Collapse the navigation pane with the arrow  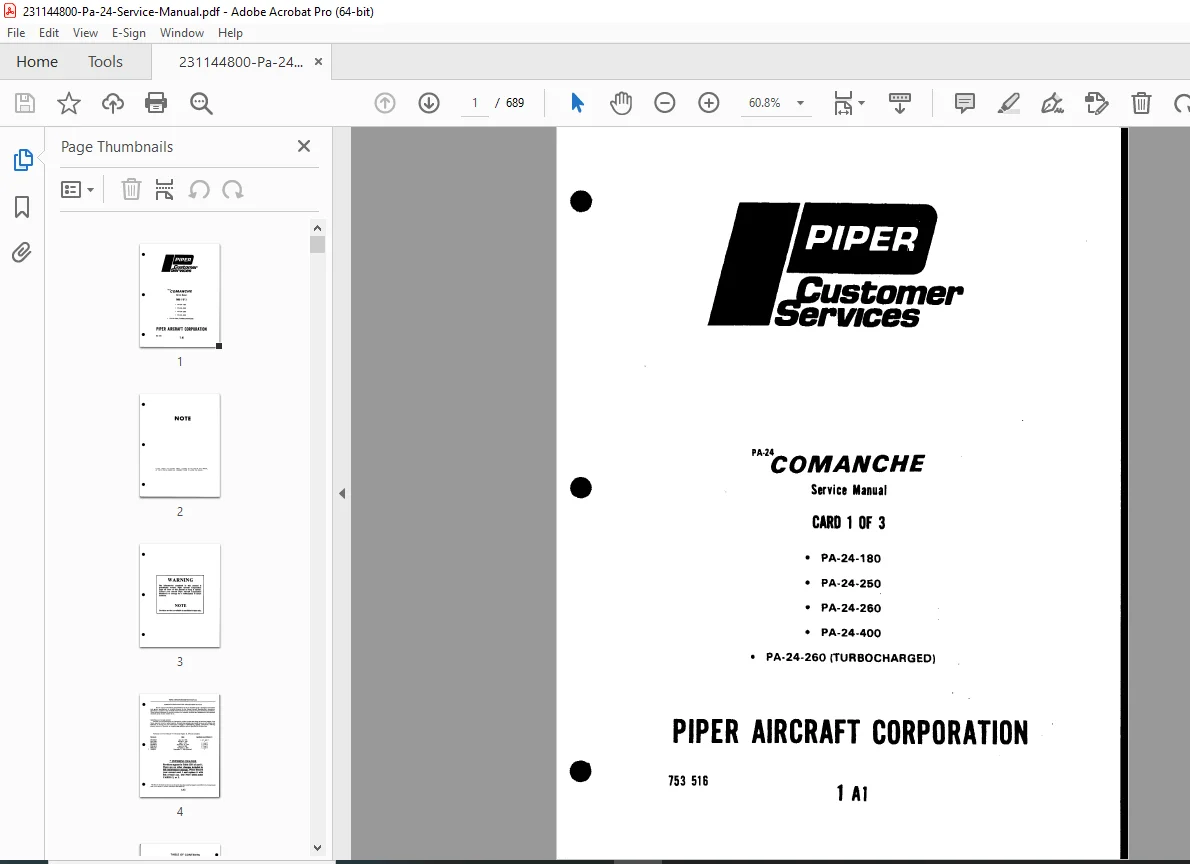pos(342,493)
